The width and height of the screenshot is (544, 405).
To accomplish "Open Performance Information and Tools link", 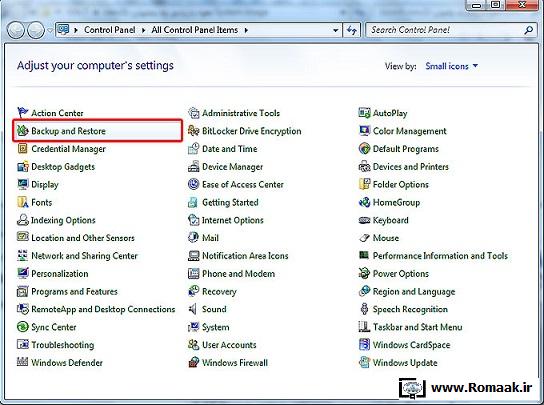I will point(440,255).
